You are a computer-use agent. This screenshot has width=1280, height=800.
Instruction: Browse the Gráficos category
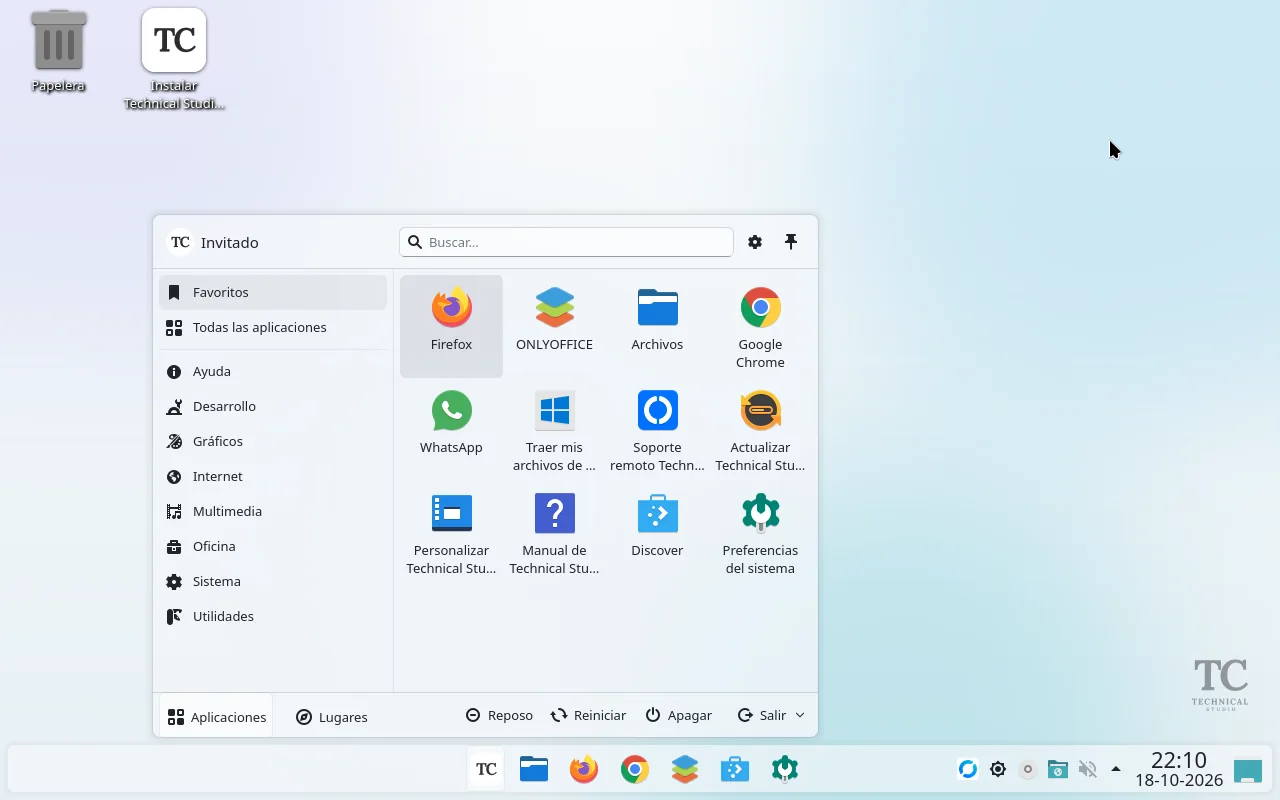click(x=273, y=441)
